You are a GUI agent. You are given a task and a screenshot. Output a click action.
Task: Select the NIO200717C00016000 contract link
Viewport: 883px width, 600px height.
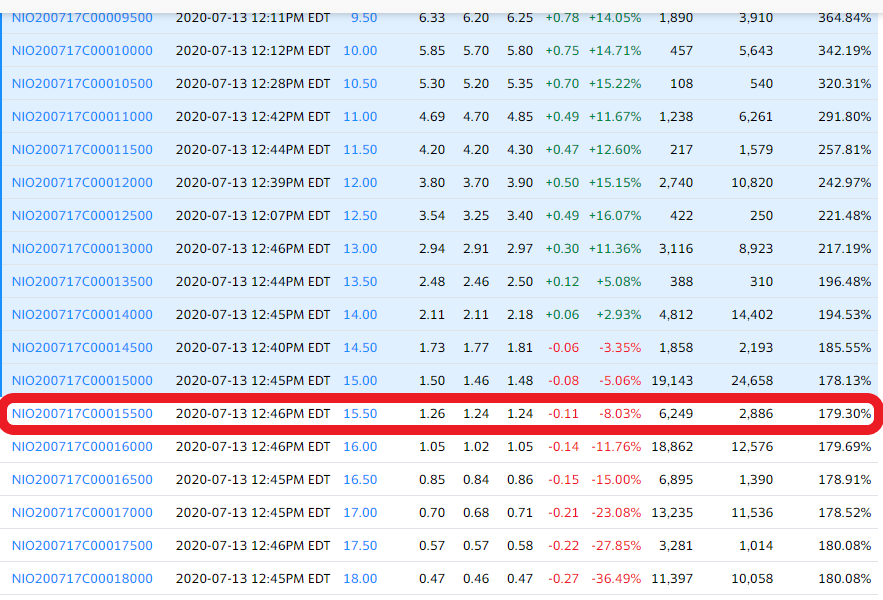click(x=82, y=447)
